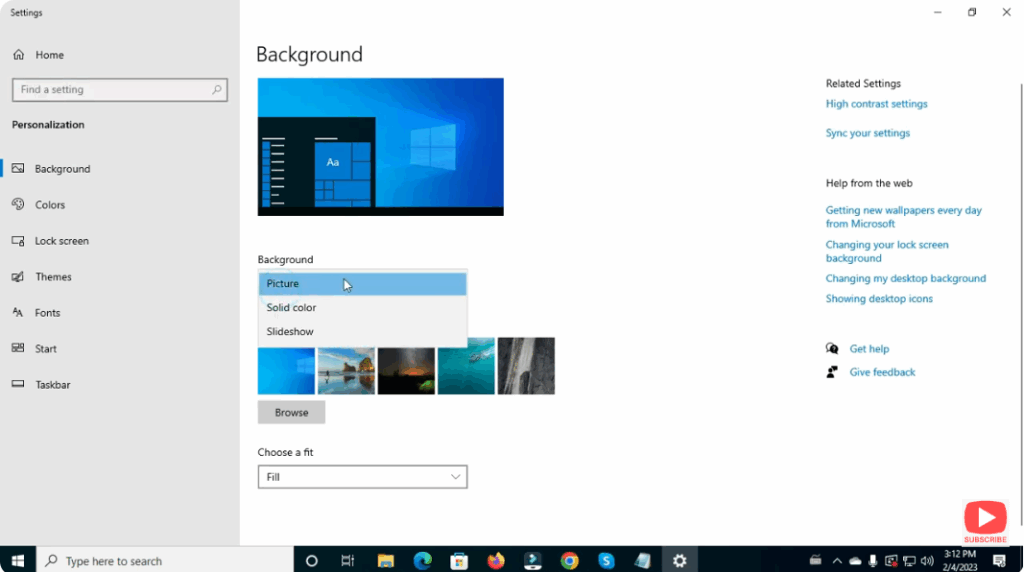Viewport: 1024px width, 572px height.
Task: Click the Lock screen icon in sidebar
Action: tap(18, 240)
